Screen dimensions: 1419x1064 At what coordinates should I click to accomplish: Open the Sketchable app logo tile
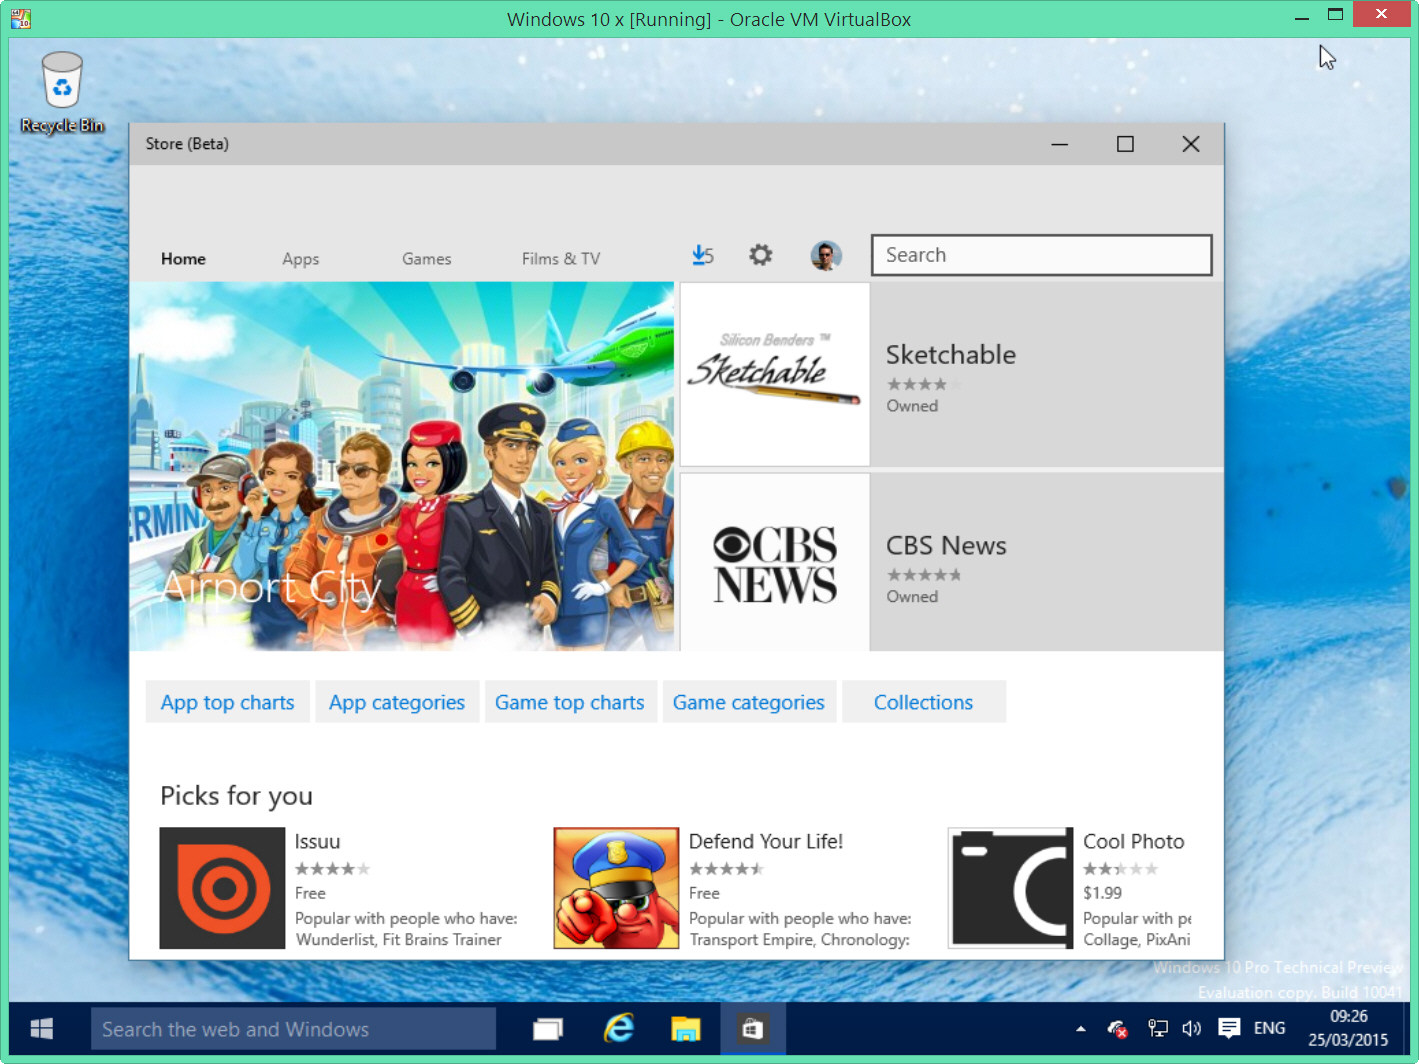[775, 374]
